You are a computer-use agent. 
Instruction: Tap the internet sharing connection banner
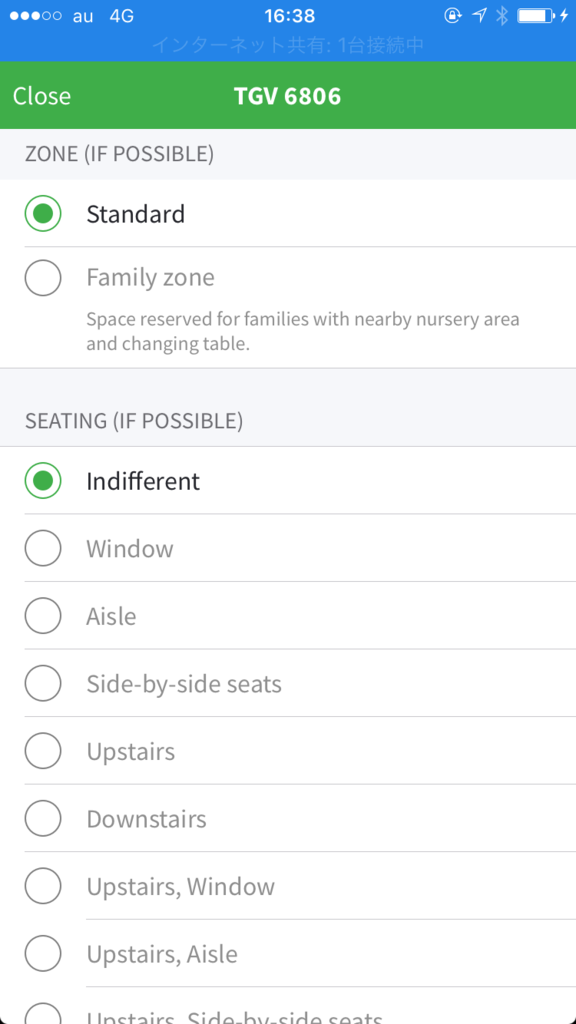coord(288,44)
